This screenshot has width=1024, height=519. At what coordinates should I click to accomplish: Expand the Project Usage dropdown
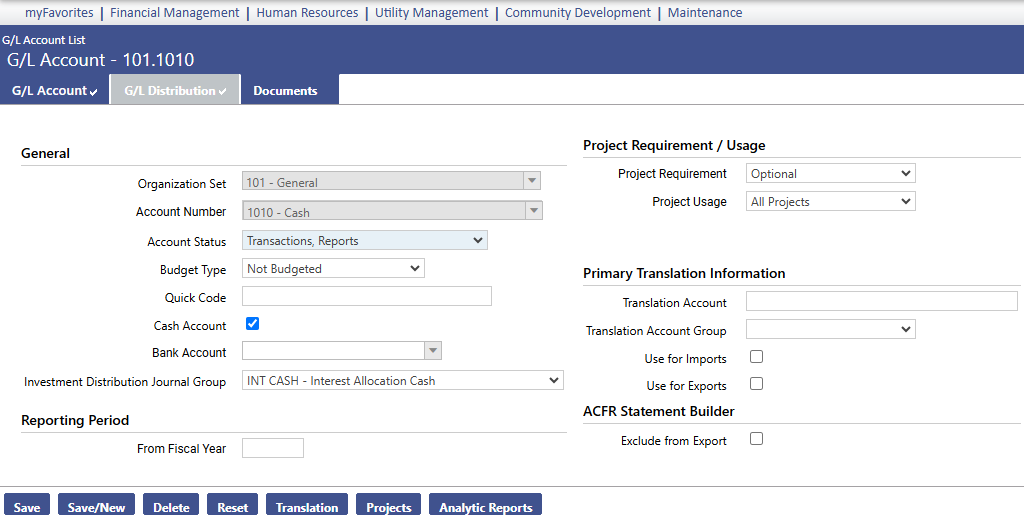tap(831, 201)
